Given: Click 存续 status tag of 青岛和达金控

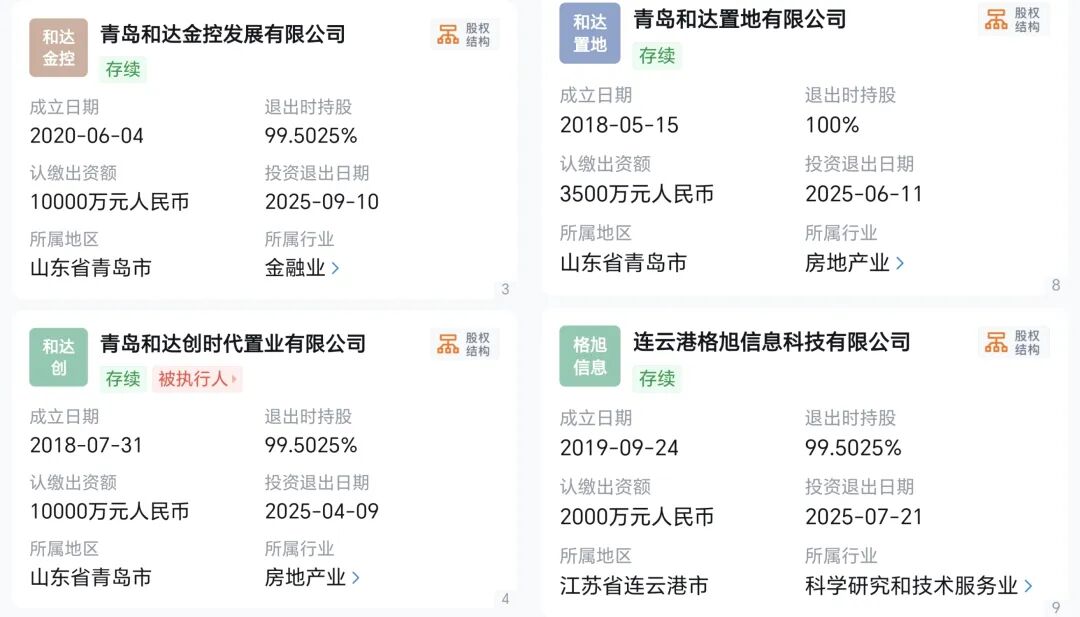Looking at the screenshot, I should point(124,69).
